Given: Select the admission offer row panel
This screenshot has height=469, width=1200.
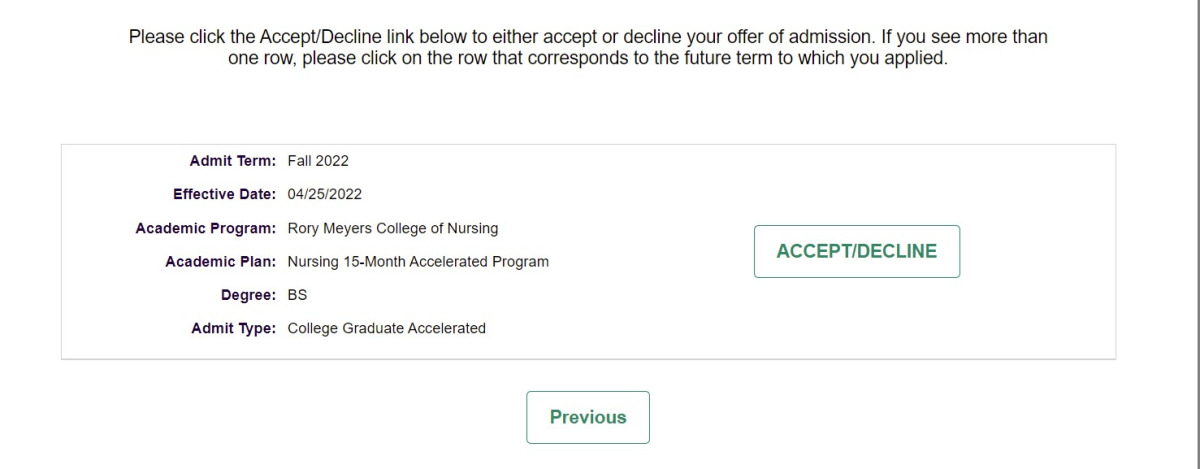Looking at the screenshot, I should (x=588, y=251).
